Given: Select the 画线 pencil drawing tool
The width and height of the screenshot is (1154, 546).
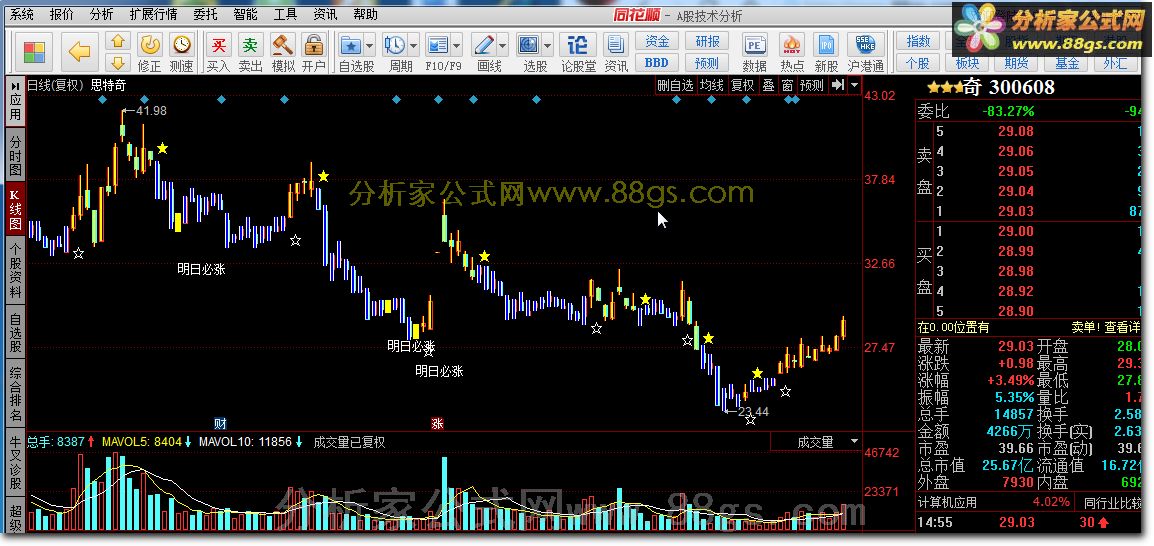Looking at the screenshot, I should pos(483,45).
